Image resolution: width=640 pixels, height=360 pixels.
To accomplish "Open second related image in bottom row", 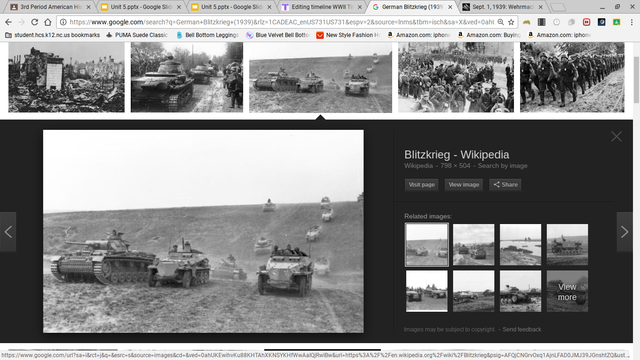I will 473,291.
